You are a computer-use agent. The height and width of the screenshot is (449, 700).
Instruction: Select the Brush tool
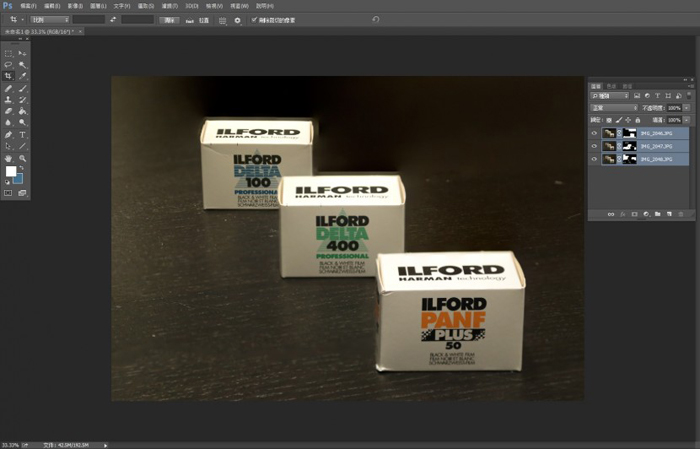pos(22,88)
